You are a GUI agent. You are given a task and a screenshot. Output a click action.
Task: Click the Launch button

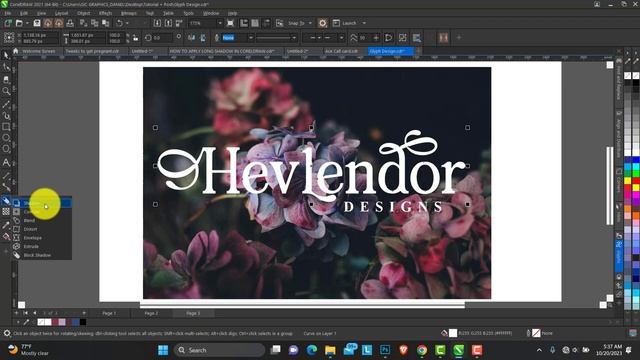coord(345,23)
